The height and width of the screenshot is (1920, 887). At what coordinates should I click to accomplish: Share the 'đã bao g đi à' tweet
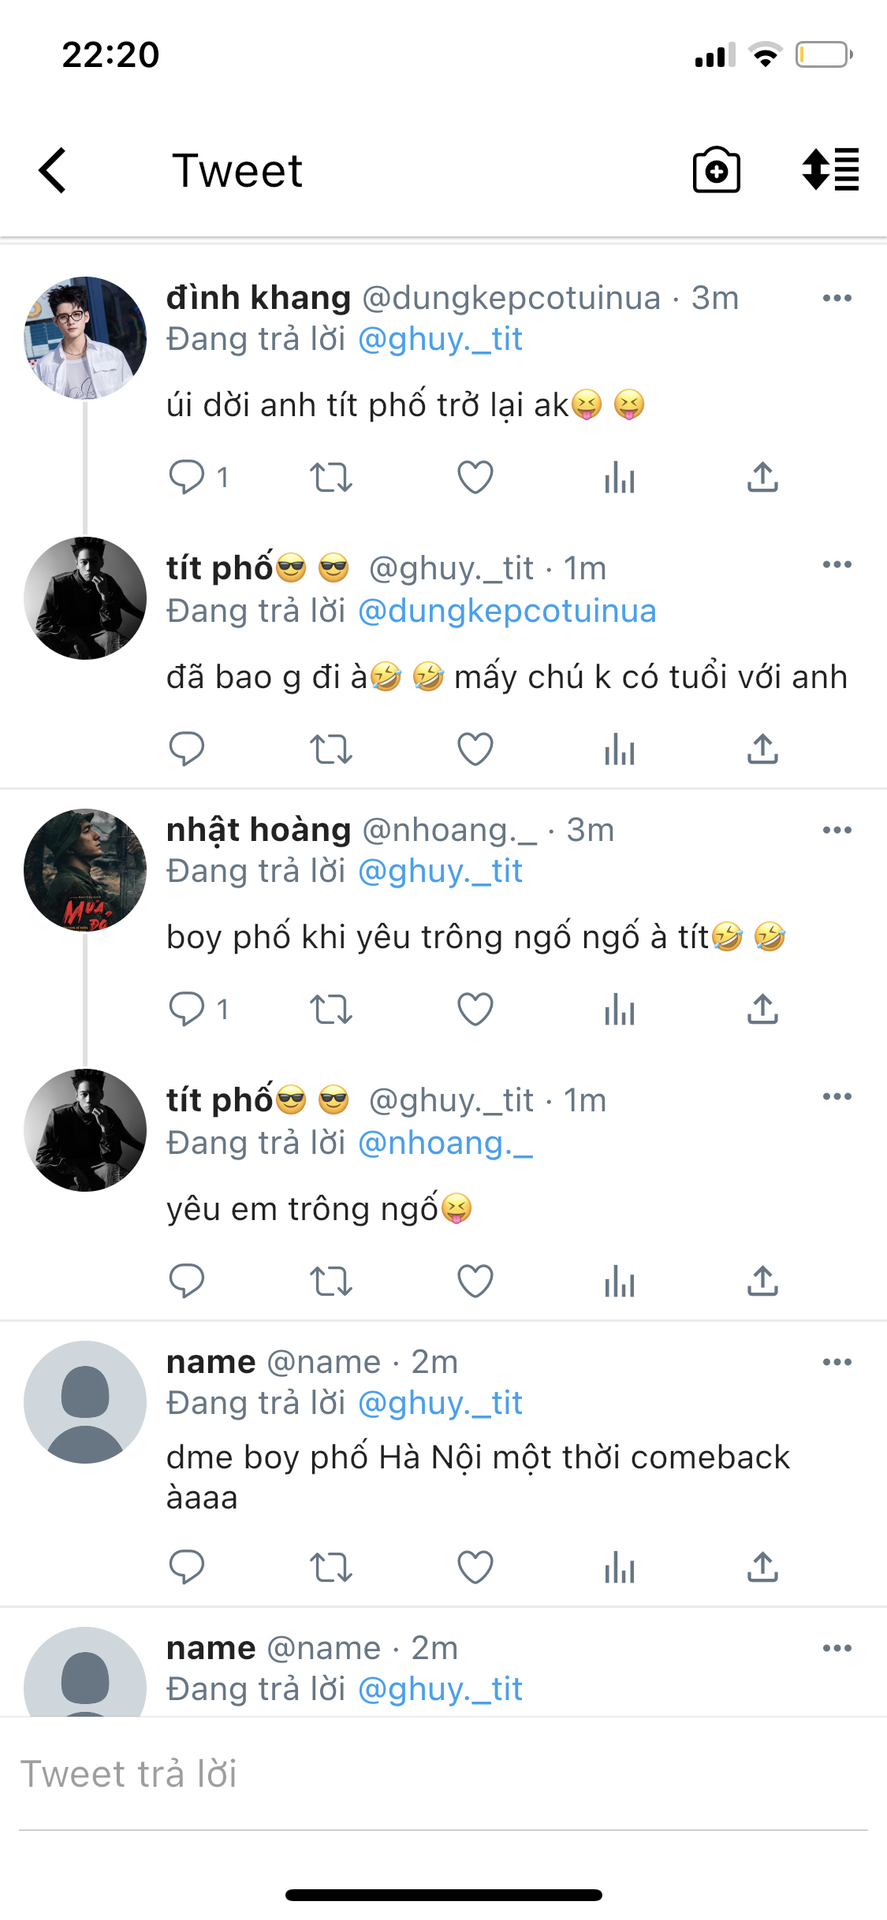click(x=763, y=748)
